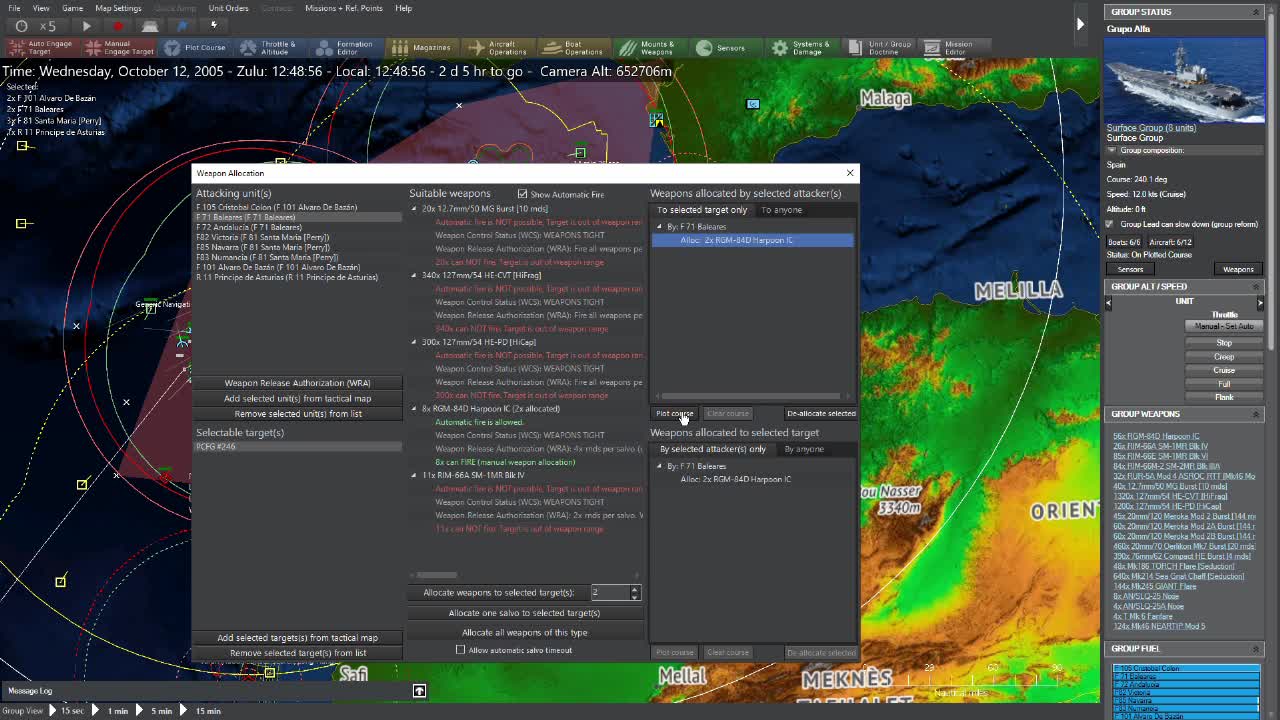
Task: Toggle the Show Automatic Fire checkbox
Action: pos(522,194)
